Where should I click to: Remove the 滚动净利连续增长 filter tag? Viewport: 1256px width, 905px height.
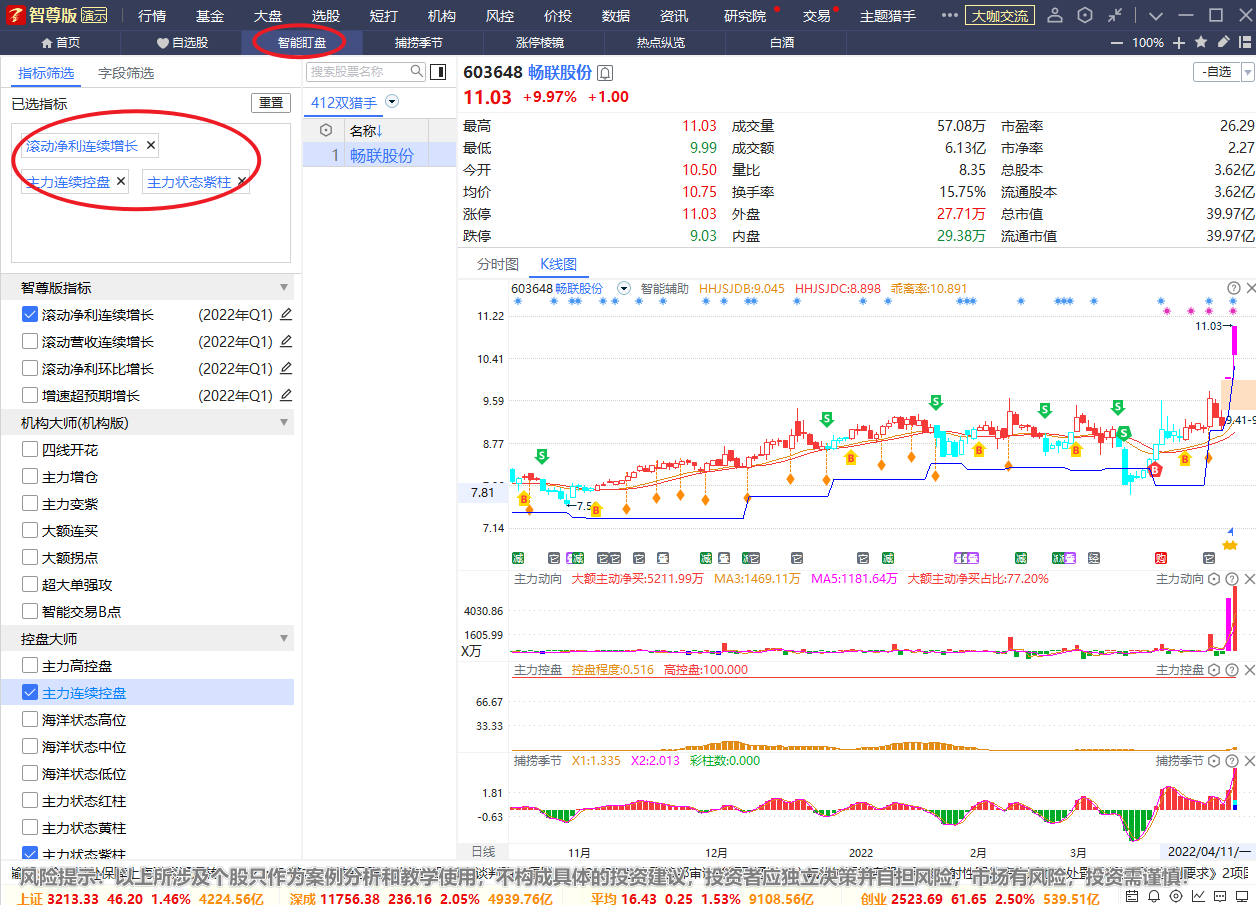[x=151, y=145]
